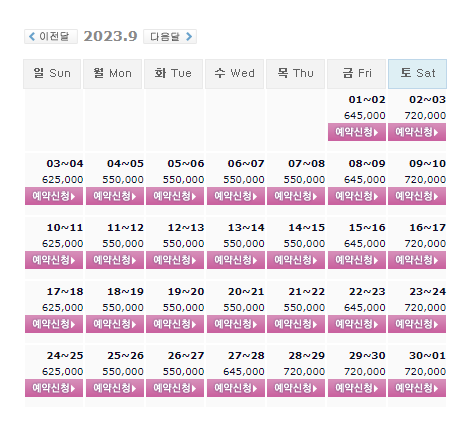472x421 pixels.
Task: Select the 13~14 date label
Action: pos(246,227)
